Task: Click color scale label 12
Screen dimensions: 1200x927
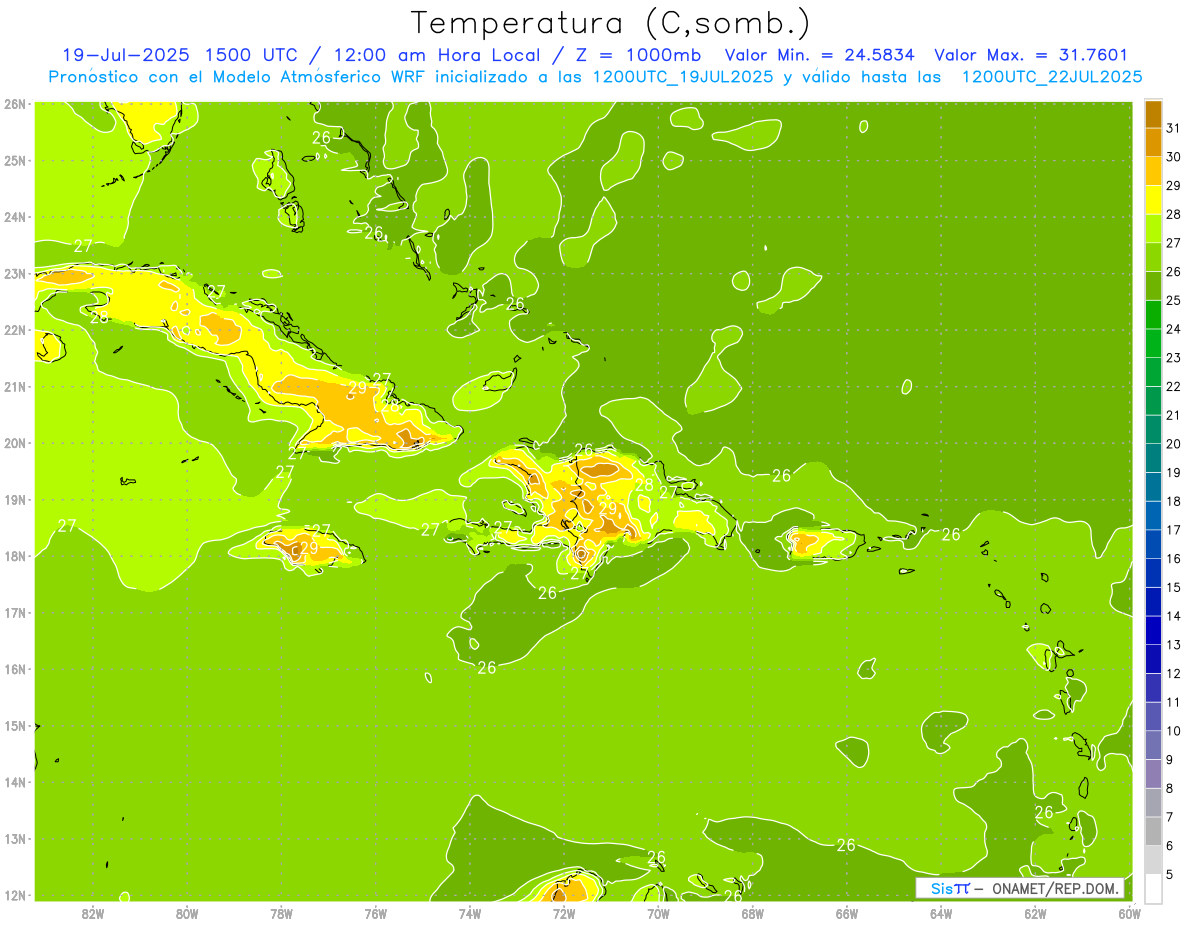Action: (1174, 673)
